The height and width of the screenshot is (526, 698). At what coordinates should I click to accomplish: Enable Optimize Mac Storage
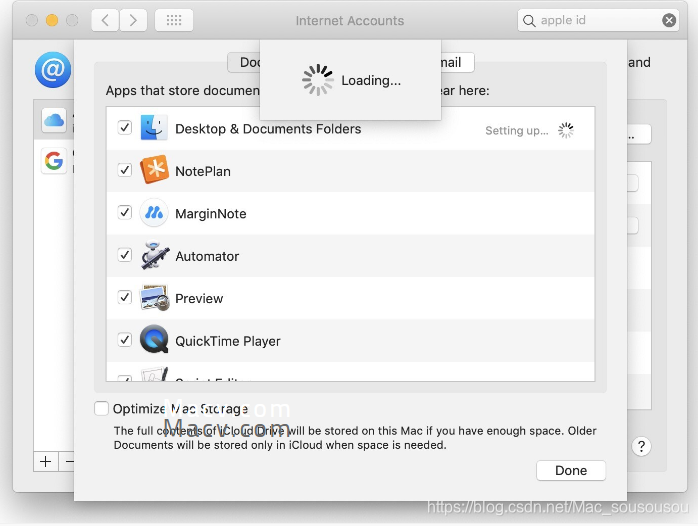coord(101,408)
